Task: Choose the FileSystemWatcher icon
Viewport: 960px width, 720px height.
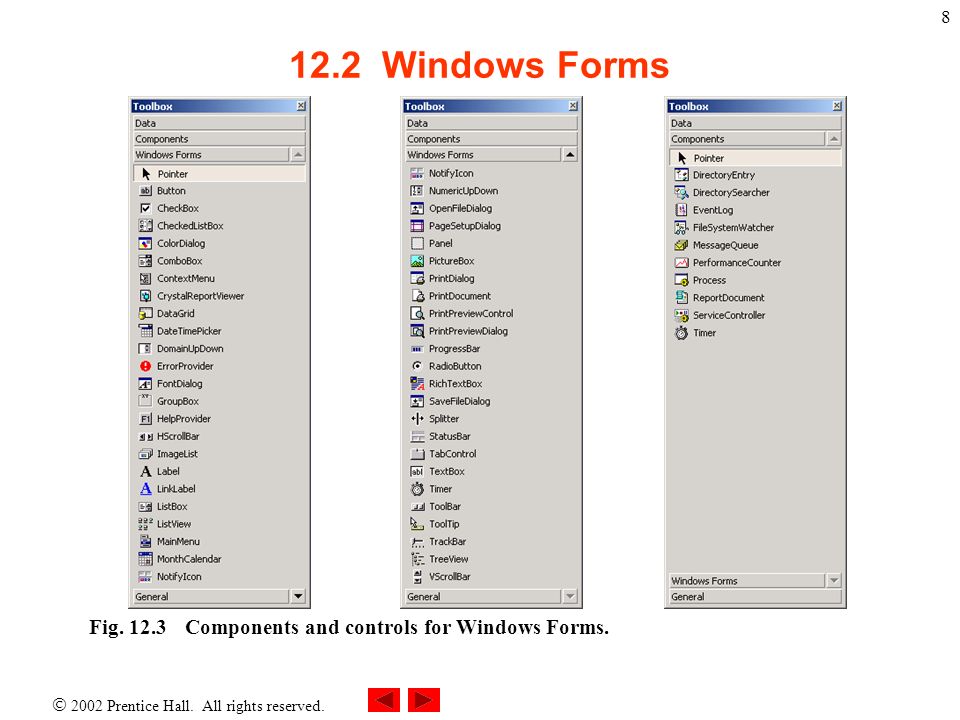Action: point(681,228)
